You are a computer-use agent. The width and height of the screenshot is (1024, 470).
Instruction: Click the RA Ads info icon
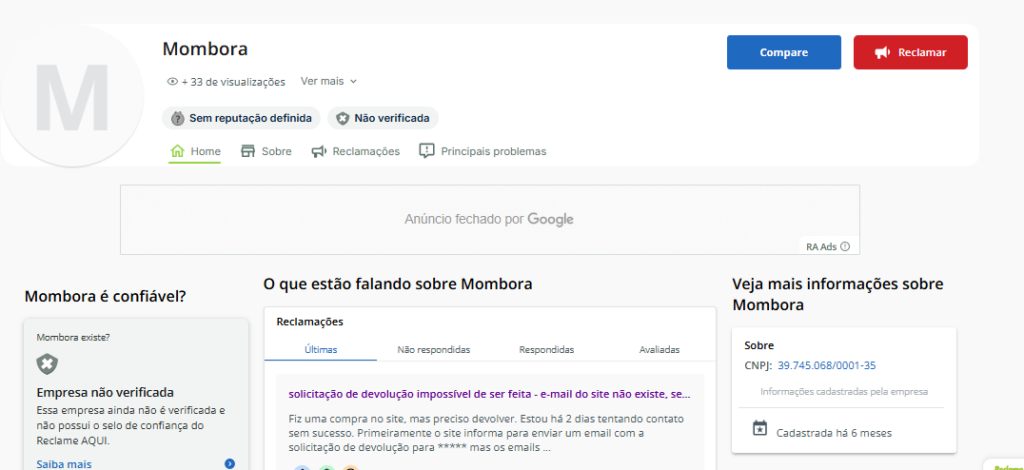click(845, 246)
